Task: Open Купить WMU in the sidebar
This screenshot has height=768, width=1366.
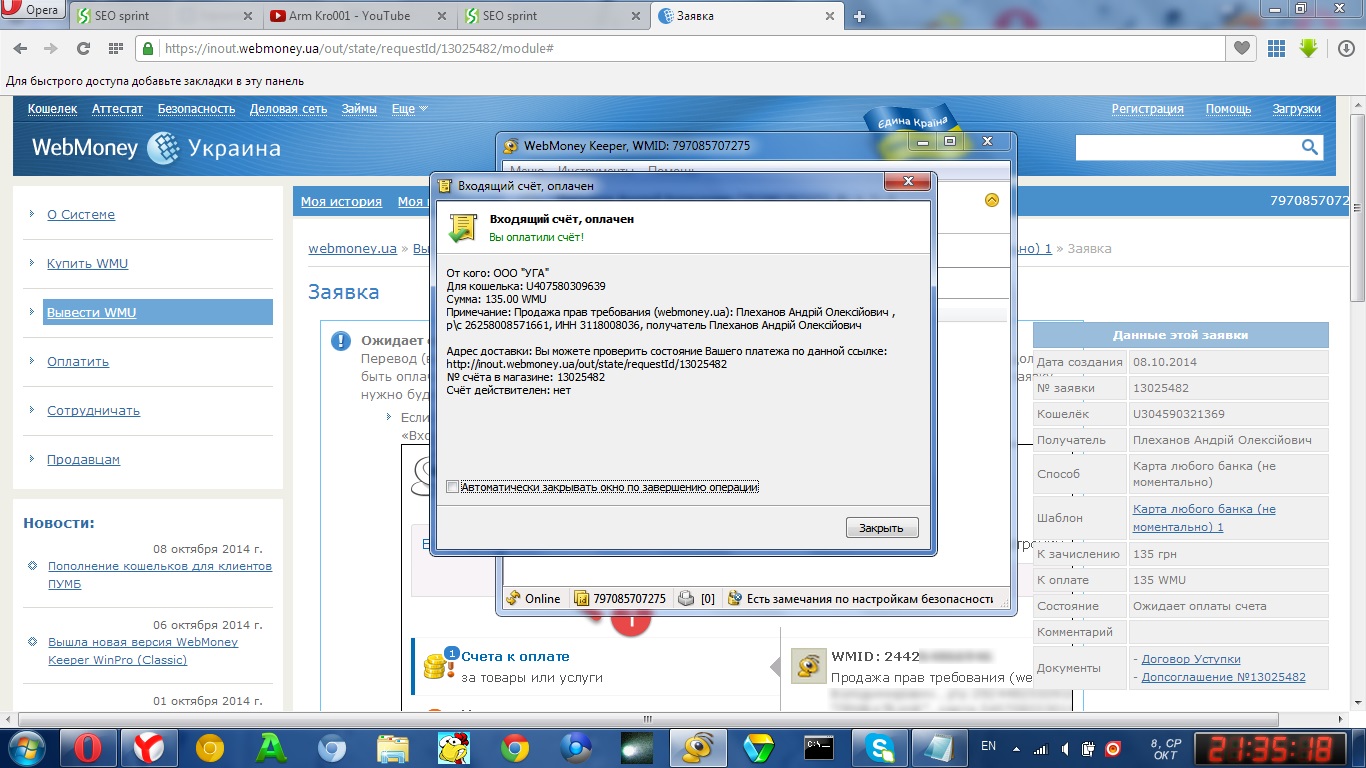Action: point(87,263)
